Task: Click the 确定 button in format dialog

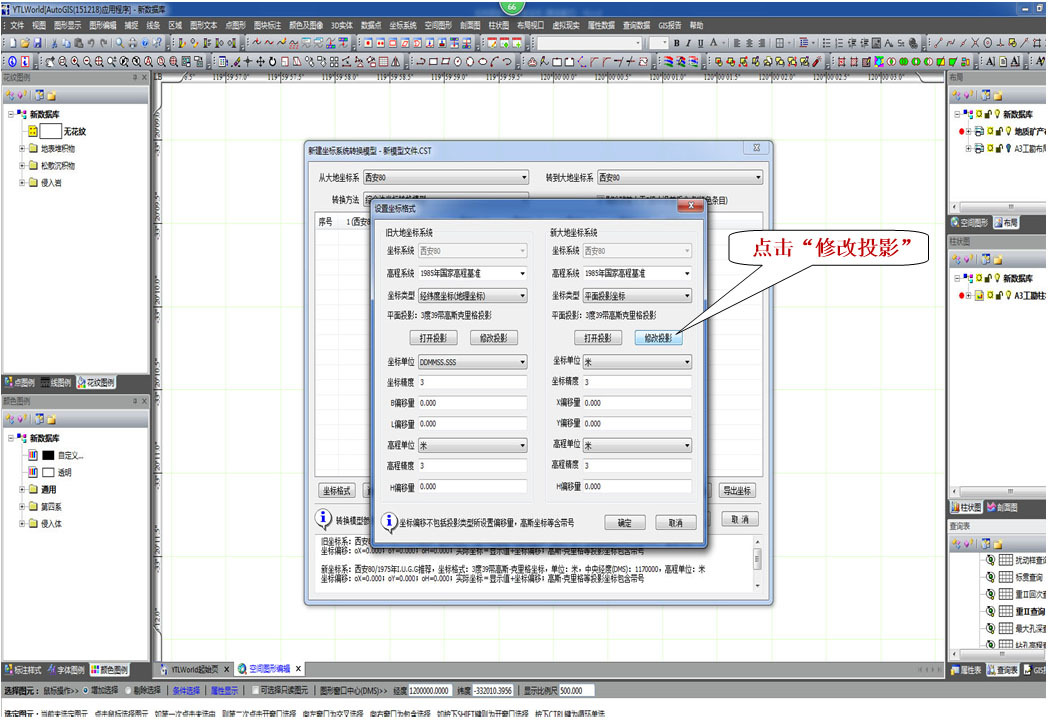Action: click(624, 523)
